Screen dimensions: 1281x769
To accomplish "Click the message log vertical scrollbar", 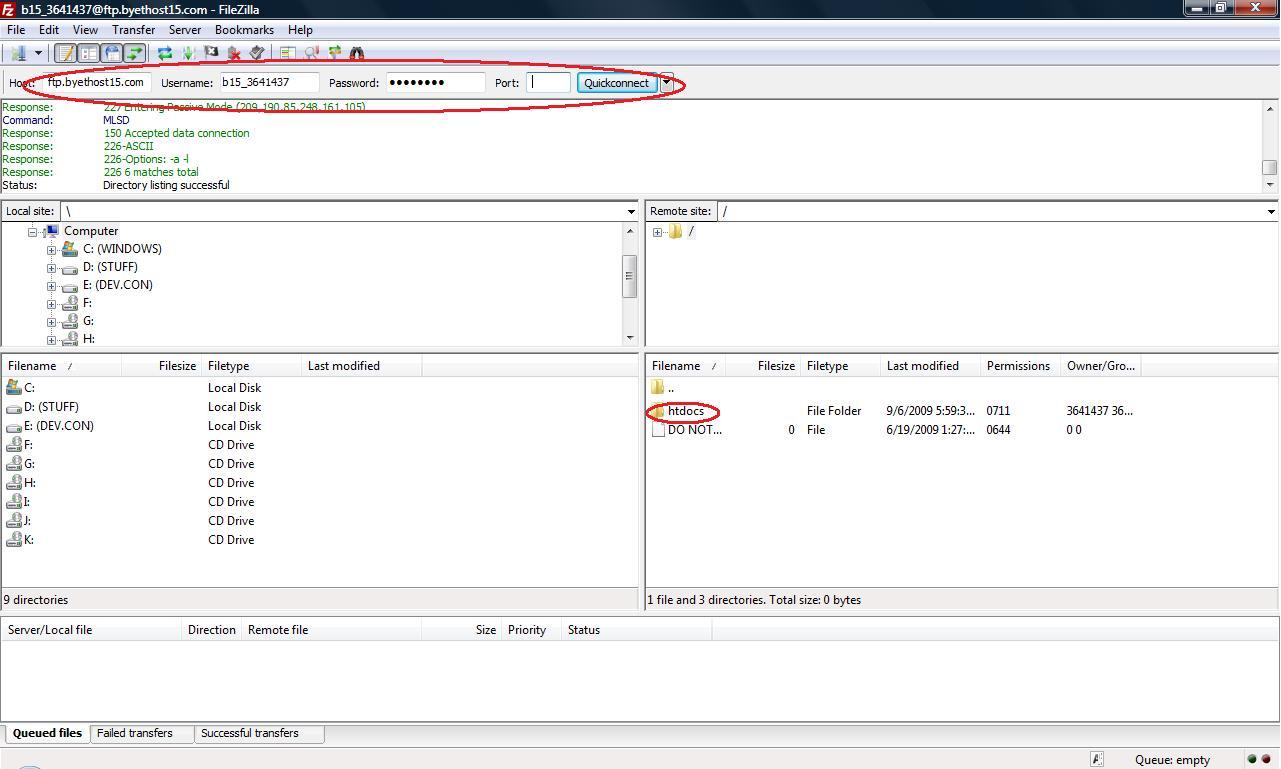I will [x=1270, y=146].
